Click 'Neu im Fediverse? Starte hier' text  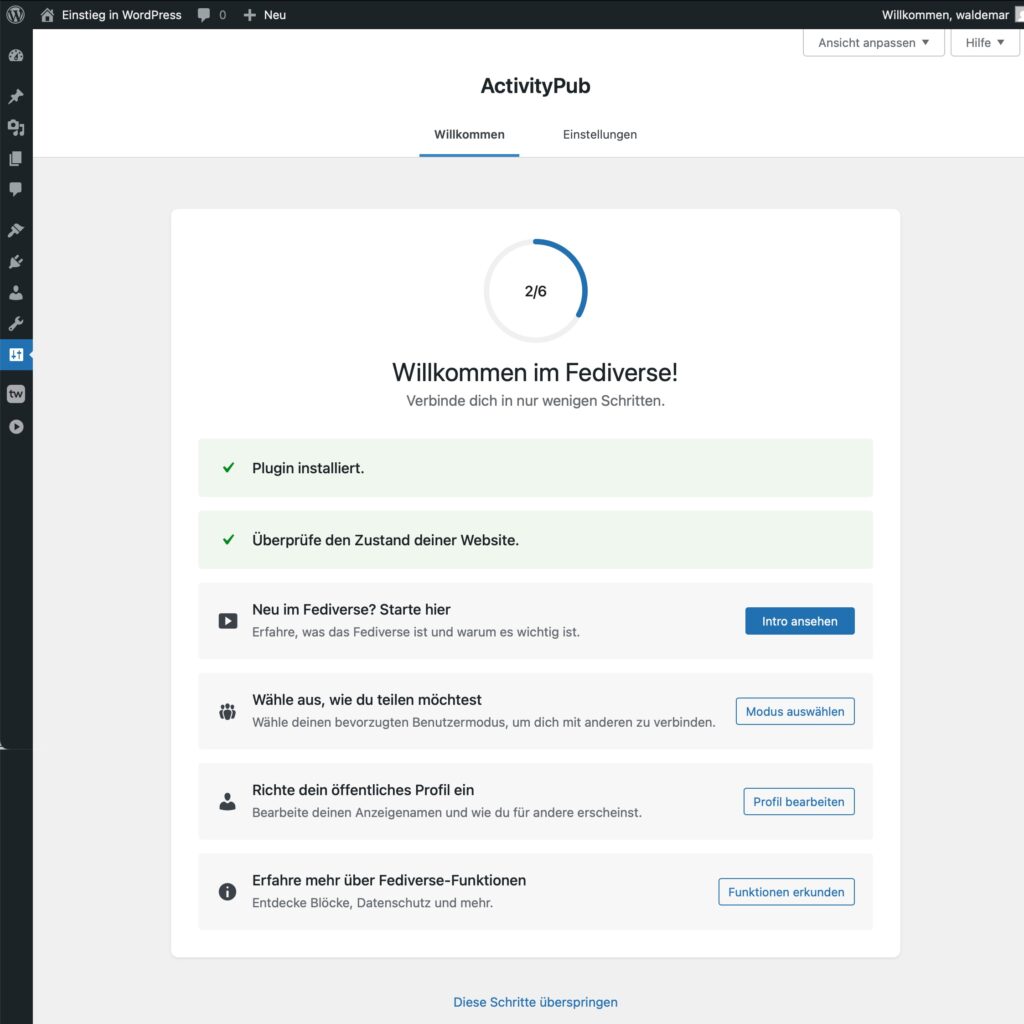[x=351, y=609]
